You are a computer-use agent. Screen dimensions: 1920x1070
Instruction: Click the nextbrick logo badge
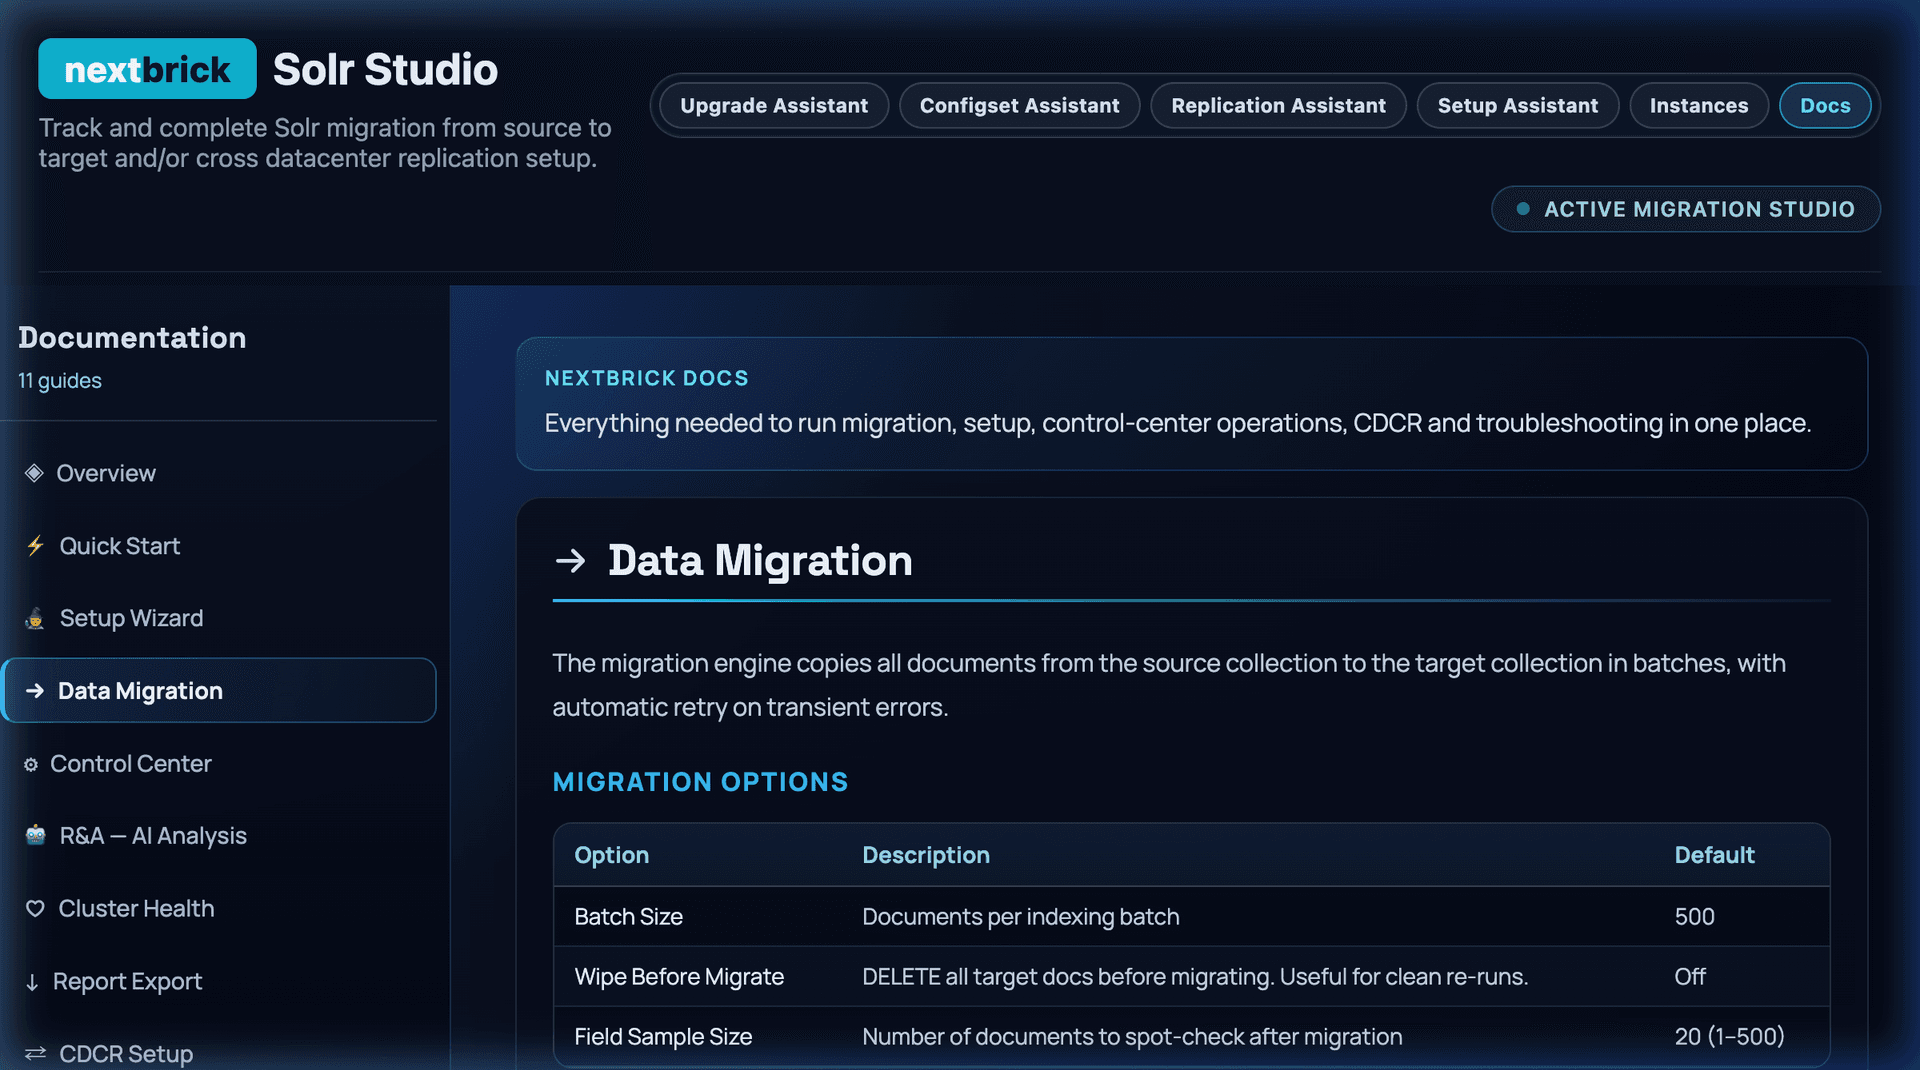pos(147,69)
